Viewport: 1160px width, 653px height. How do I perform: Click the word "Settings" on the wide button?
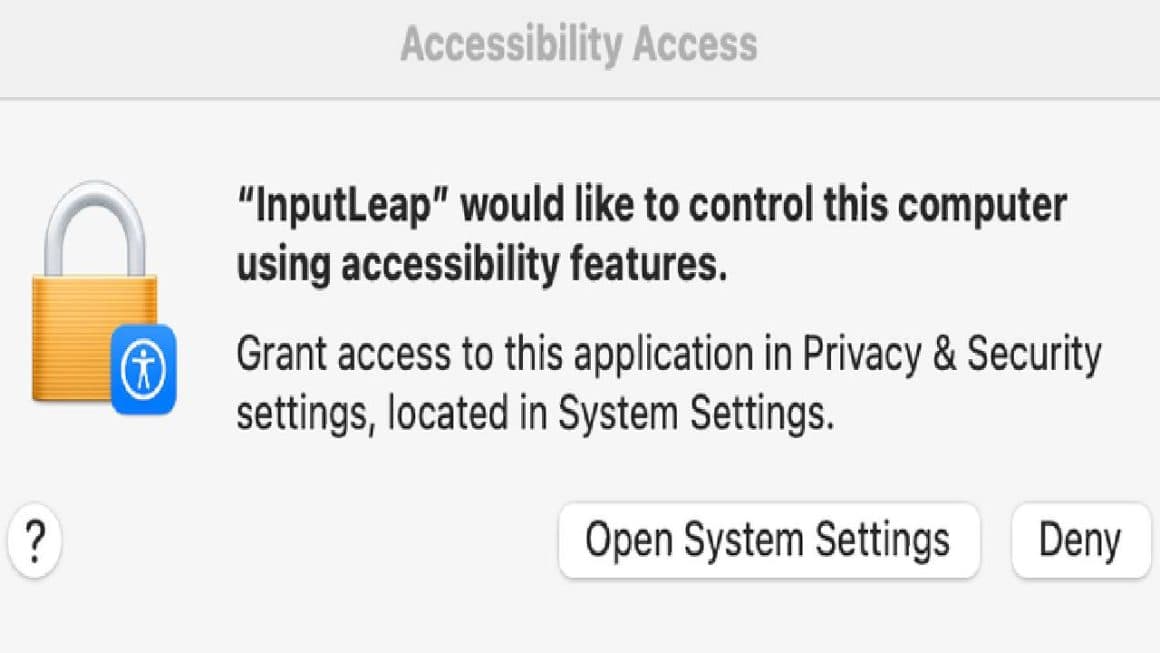click(x=882, y=541)
